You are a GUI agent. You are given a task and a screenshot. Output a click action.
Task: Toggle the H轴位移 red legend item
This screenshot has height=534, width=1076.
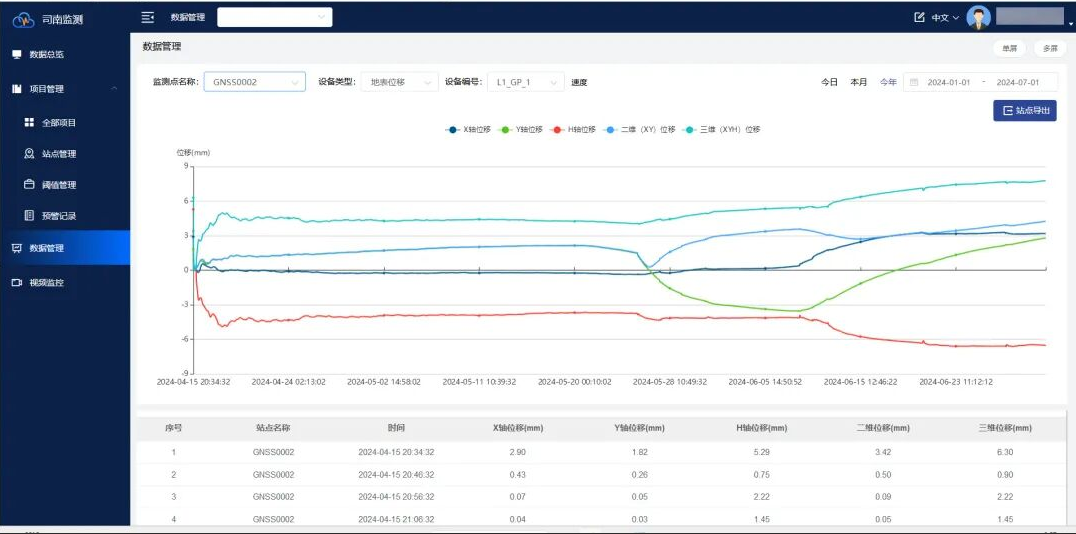(573, 130)
